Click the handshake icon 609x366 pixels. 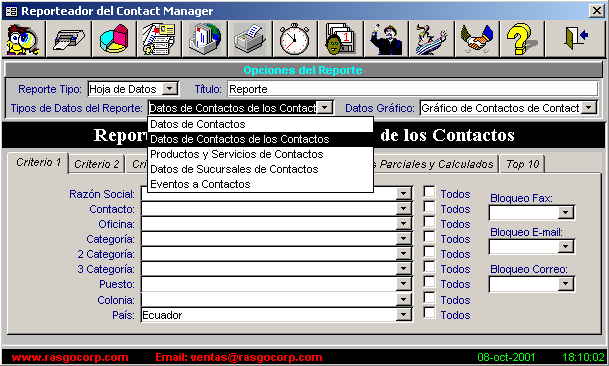click(477, 39)
